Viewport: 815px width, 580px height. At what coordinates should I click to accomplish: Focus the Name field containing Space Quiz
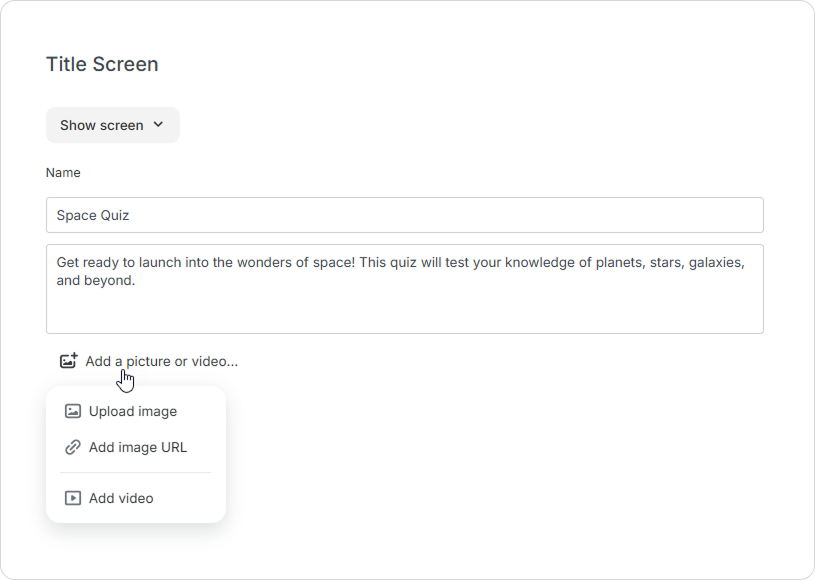[405, 215]
